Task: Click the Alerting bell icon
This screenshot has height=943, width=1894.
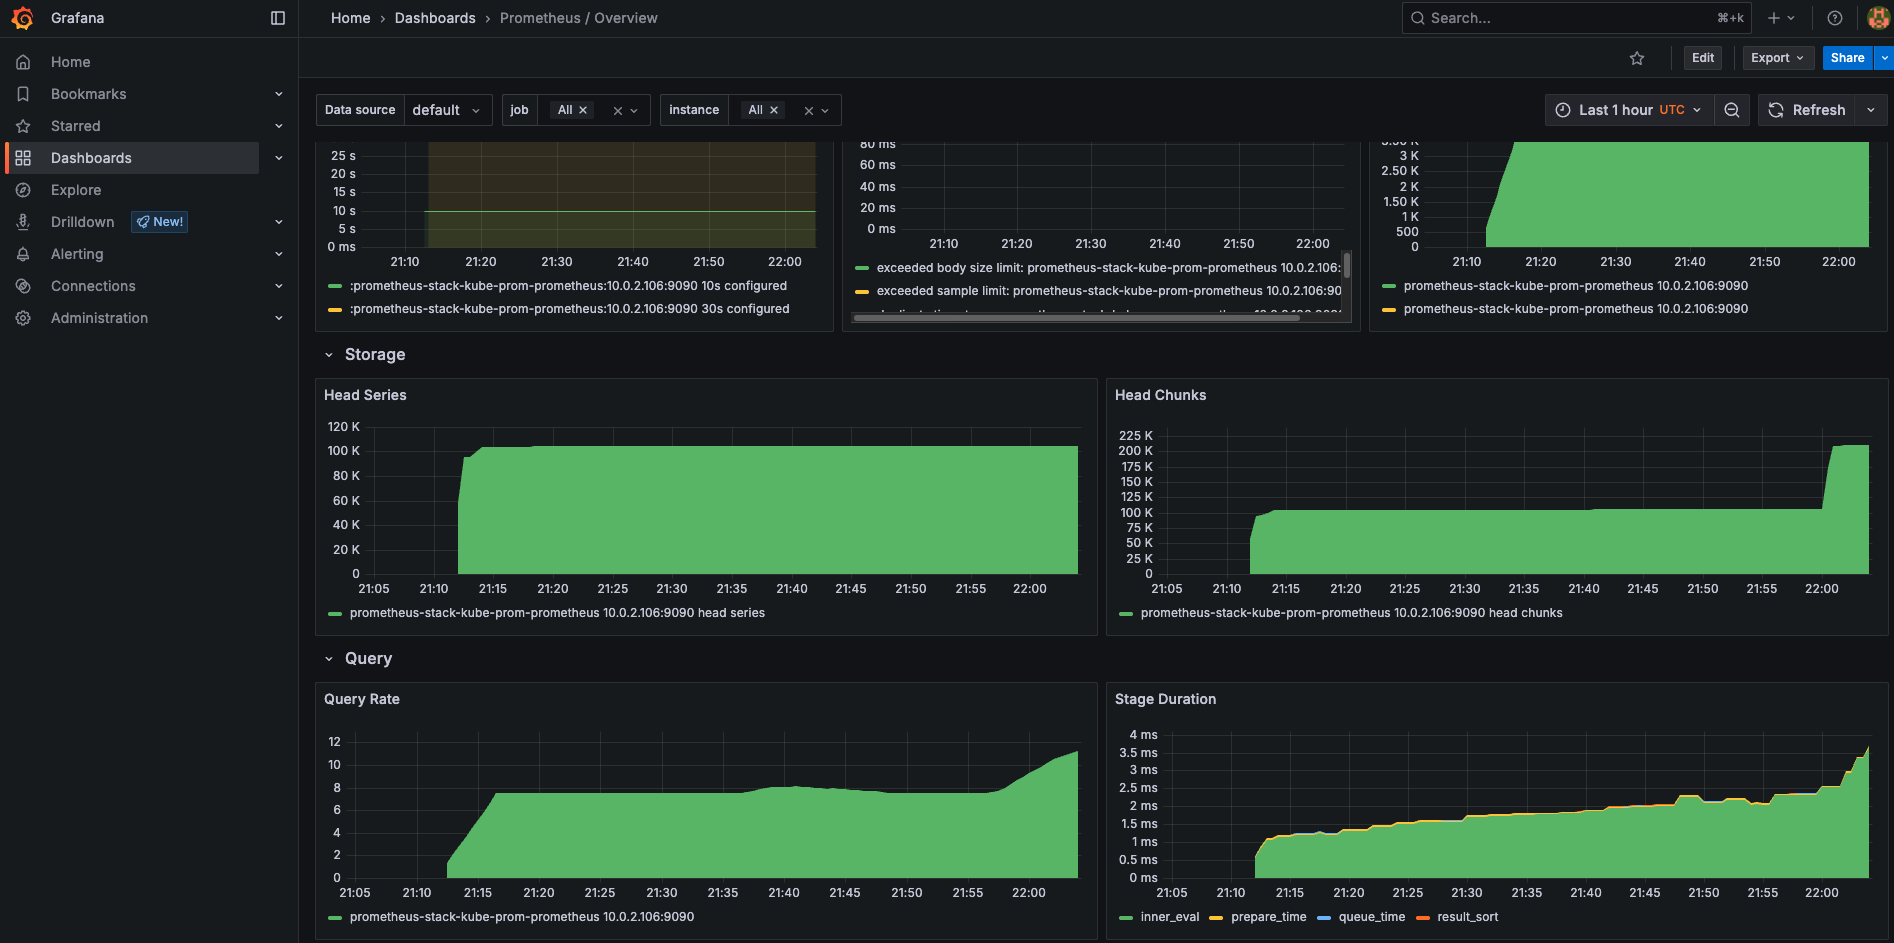Action: point(23,254)
